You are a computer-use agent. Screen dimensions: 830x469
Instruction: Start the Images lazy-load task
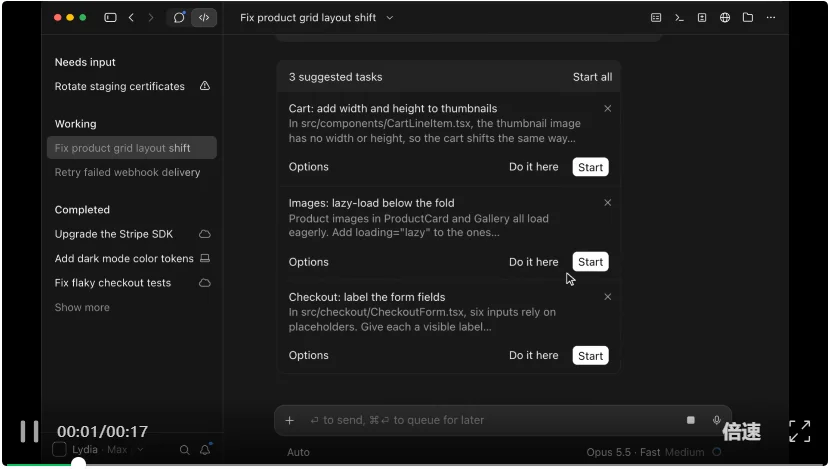pos(590,262)
